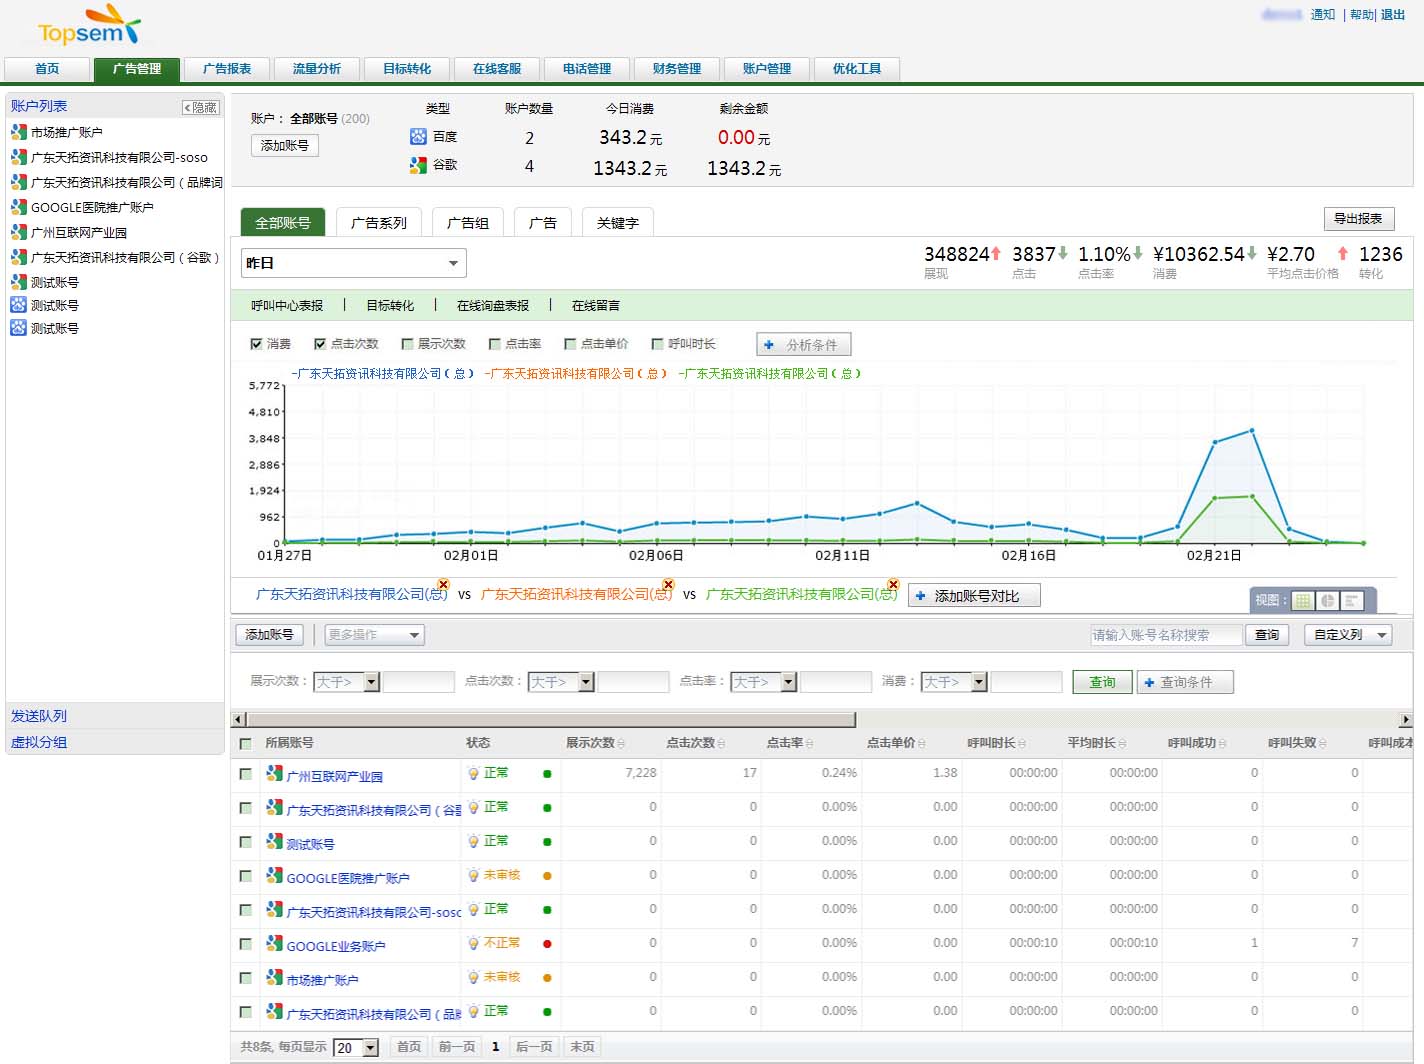Click lightbulb status icon for 广州互联网产业园 row

[x=474, y=773]
